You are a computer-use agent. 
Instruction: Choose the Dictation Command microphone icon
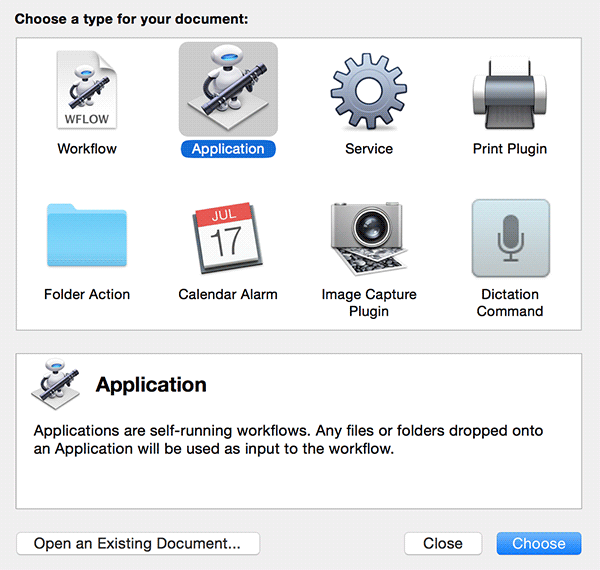click(x=510, y=238)
